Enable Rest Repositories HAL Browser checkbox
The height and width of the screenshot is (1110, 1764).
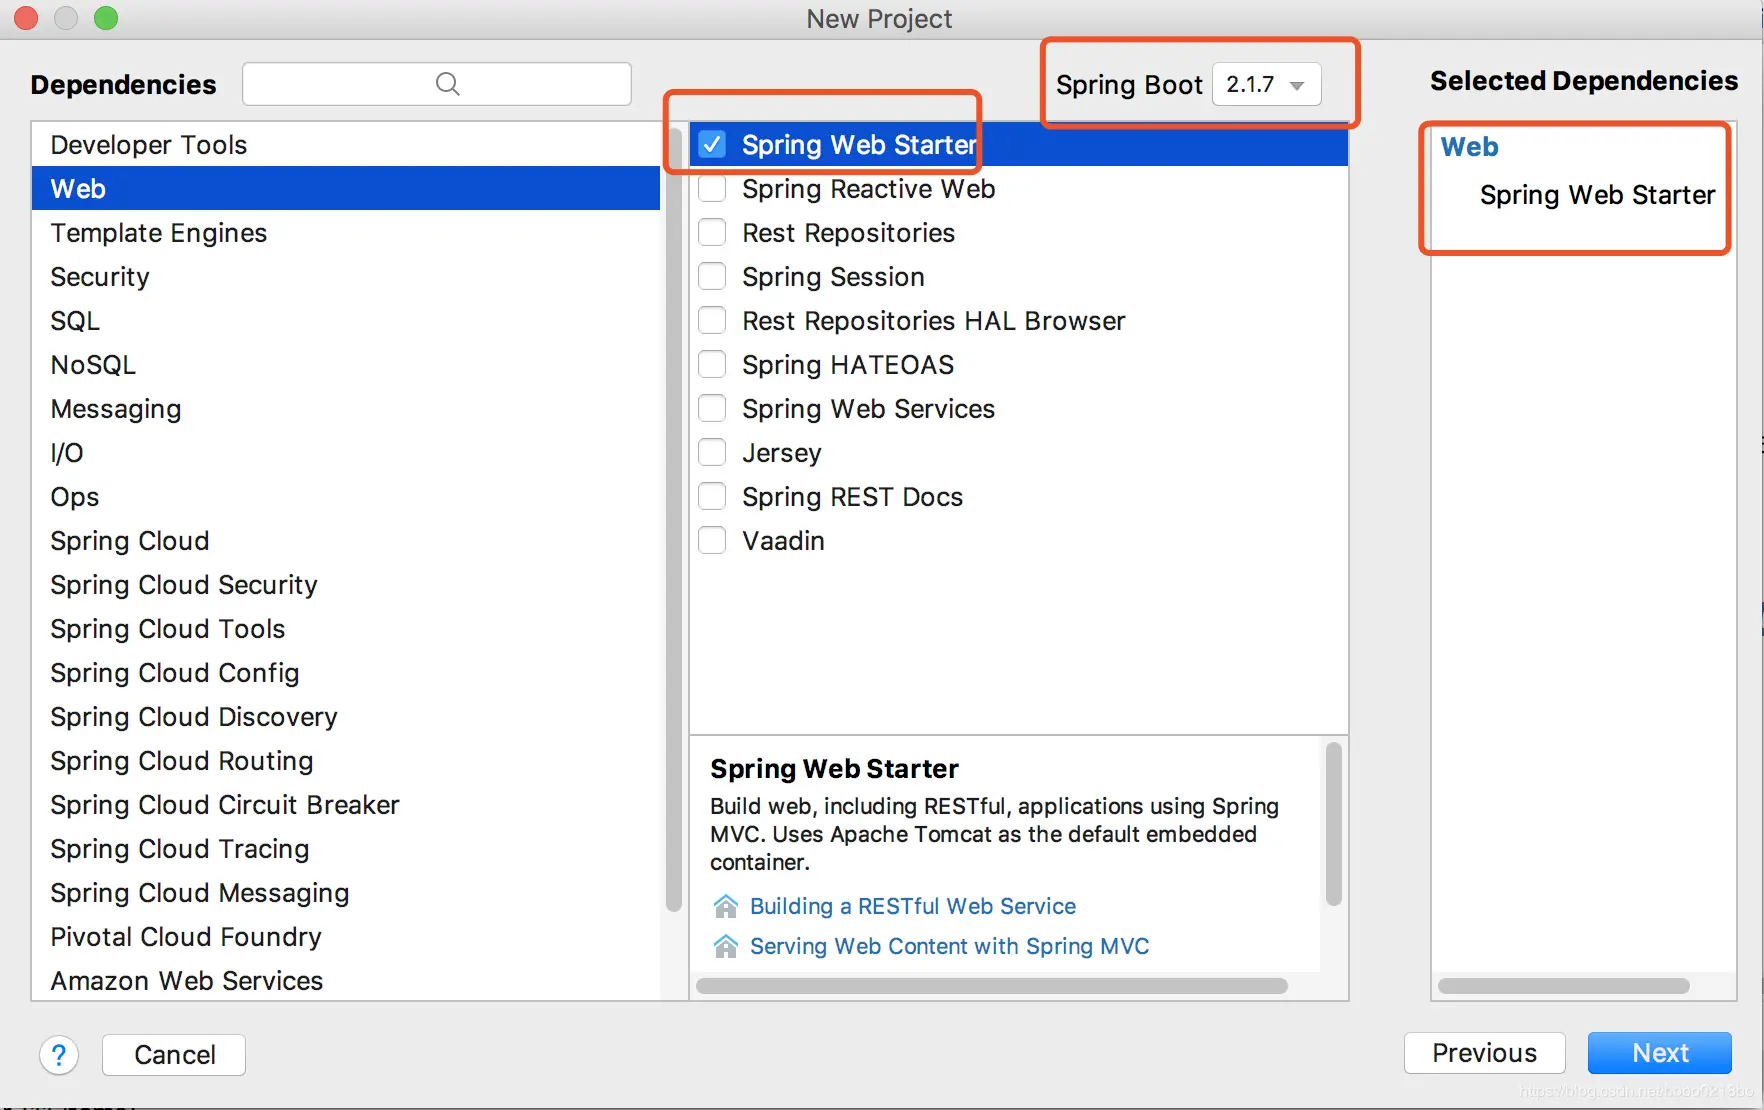[x=712, y=321]
